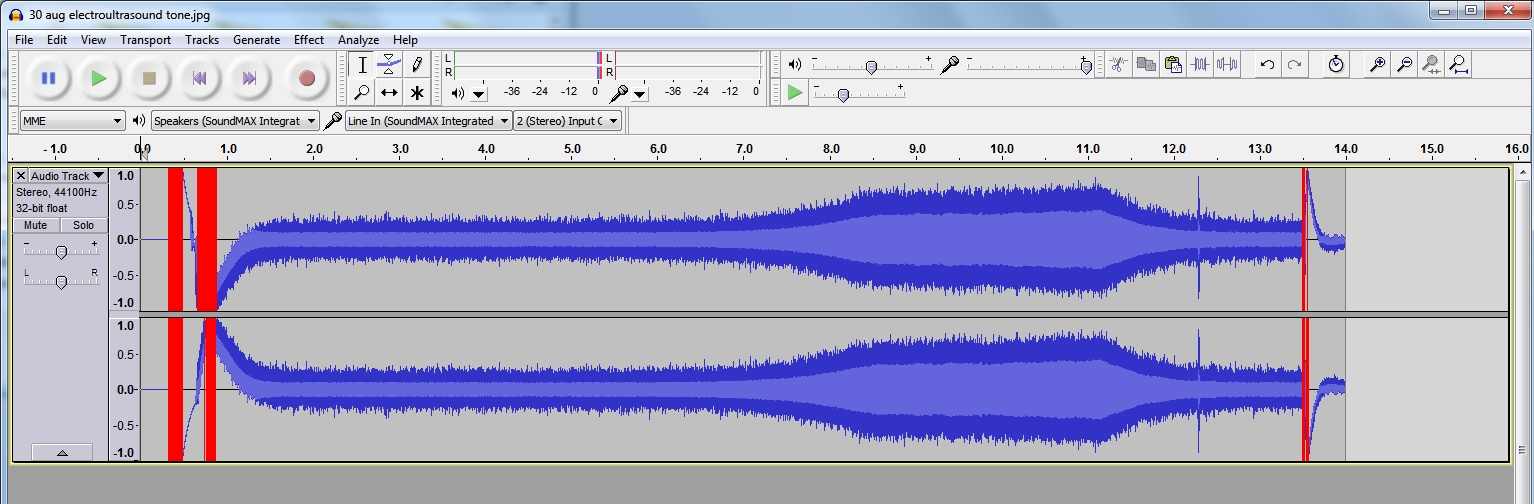The height and width of the screenshot is (504, 1534).
Task: Solo the Audio Track
Action: point(83,225)
